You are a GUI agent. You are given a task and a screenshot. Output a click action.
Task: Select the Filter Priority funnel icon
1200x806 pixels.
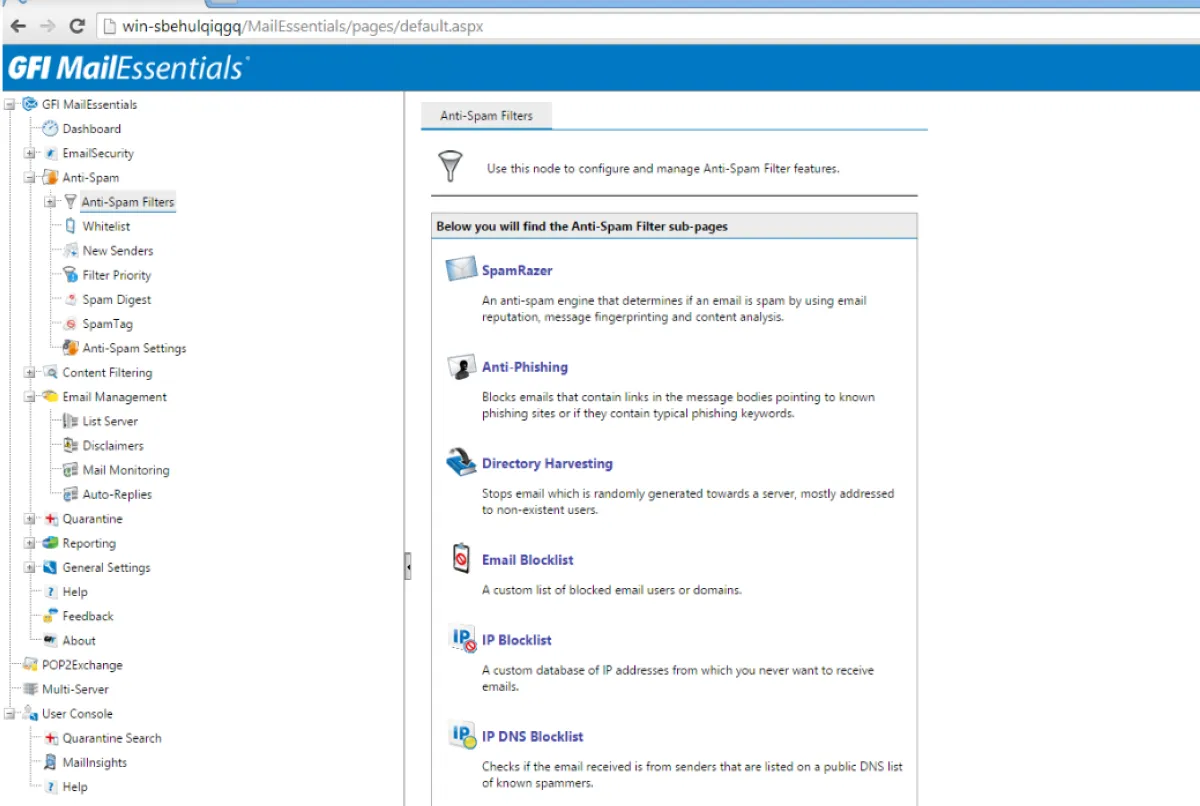(x=70, y=275)
